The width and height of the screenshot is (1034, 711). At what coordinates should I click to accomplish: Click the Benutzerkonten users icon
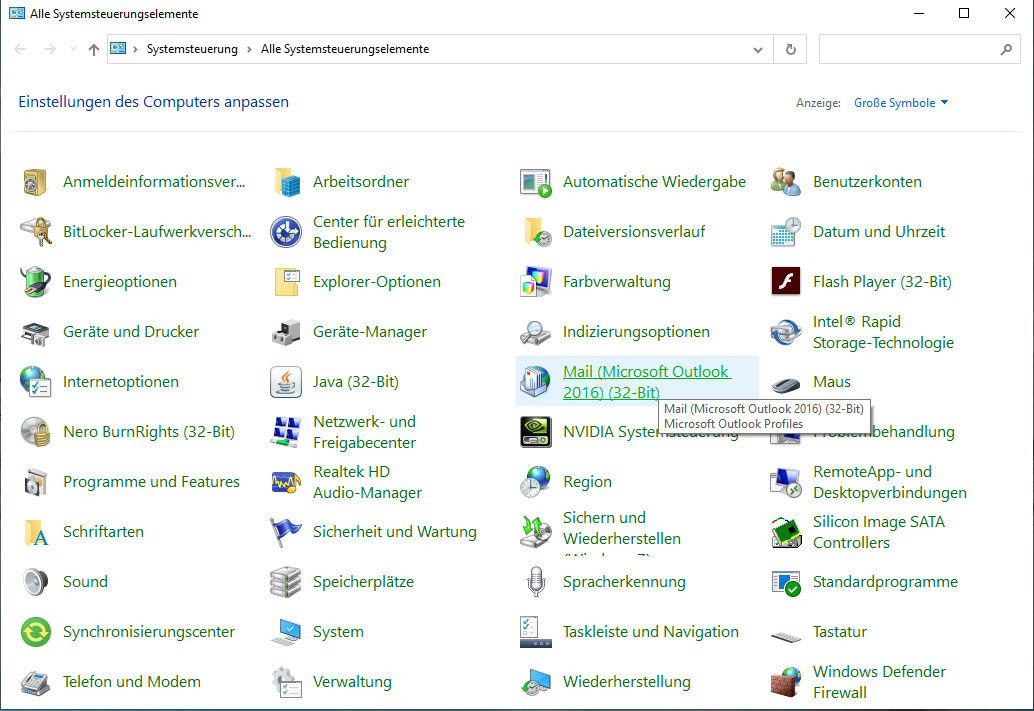[x=785, y=182]
